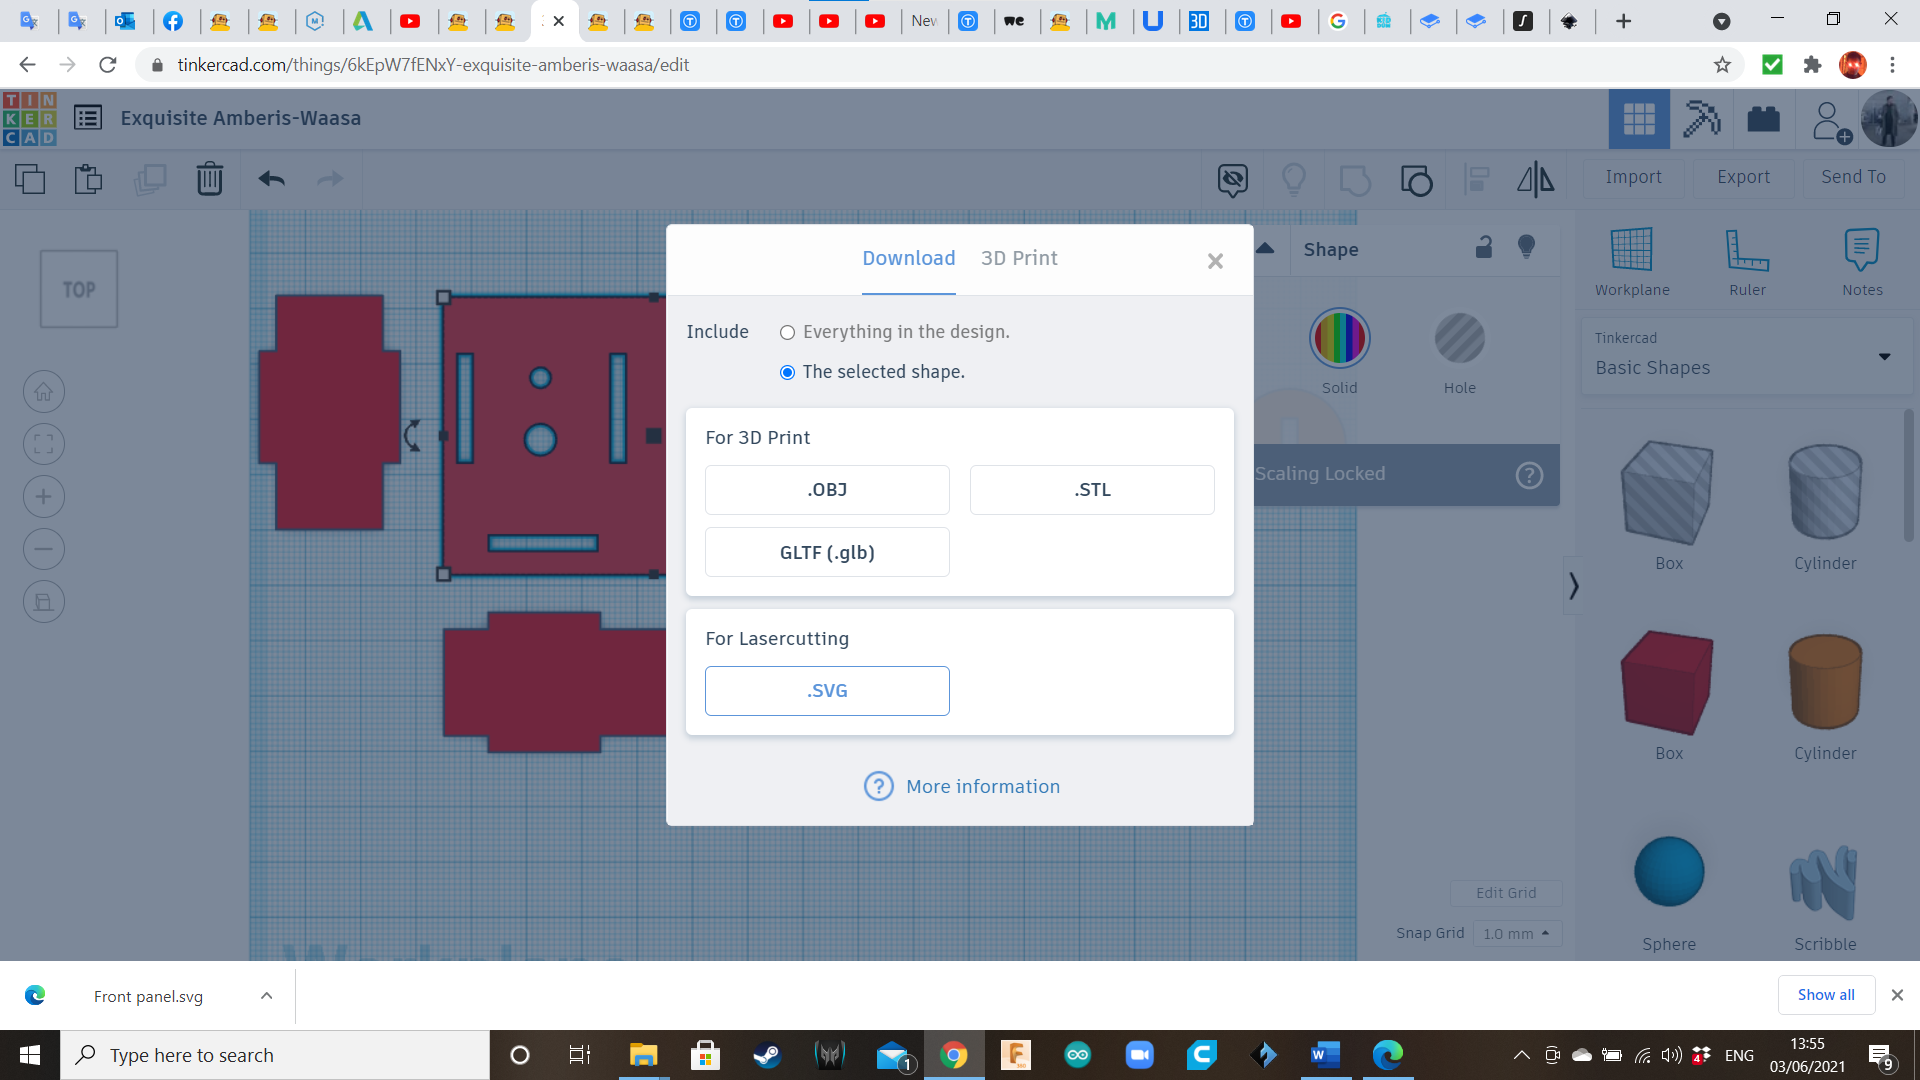This screenshot has height=1080, width=1920.
Task: Click the Home view icon
Action: coord(44,392)
